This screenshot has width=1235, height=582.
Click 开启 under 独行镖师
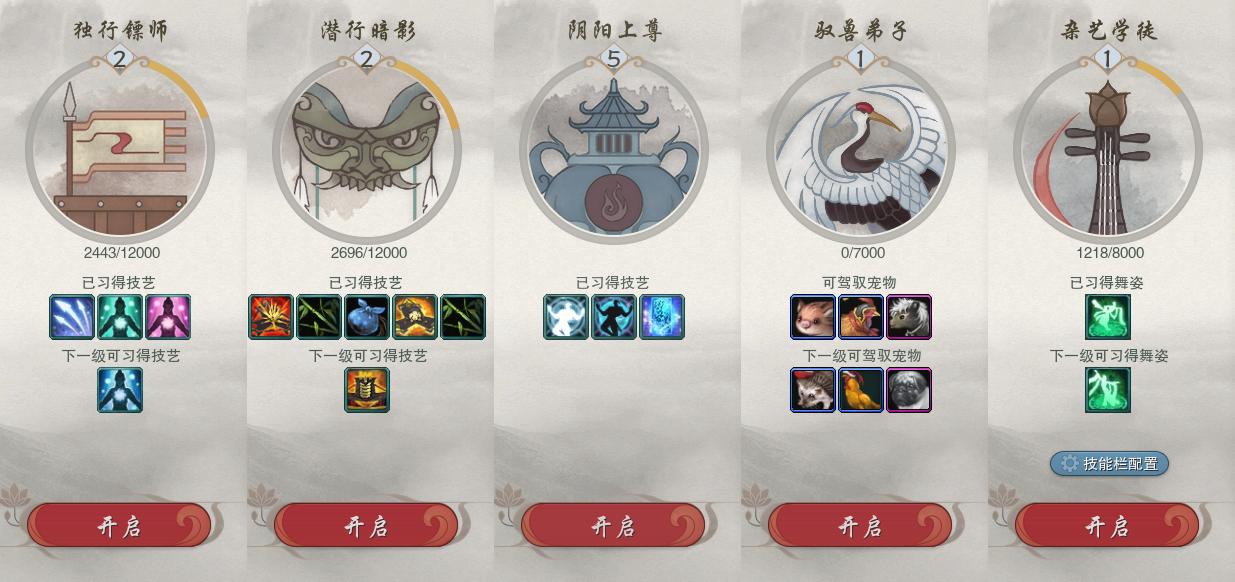coord(119,526)
